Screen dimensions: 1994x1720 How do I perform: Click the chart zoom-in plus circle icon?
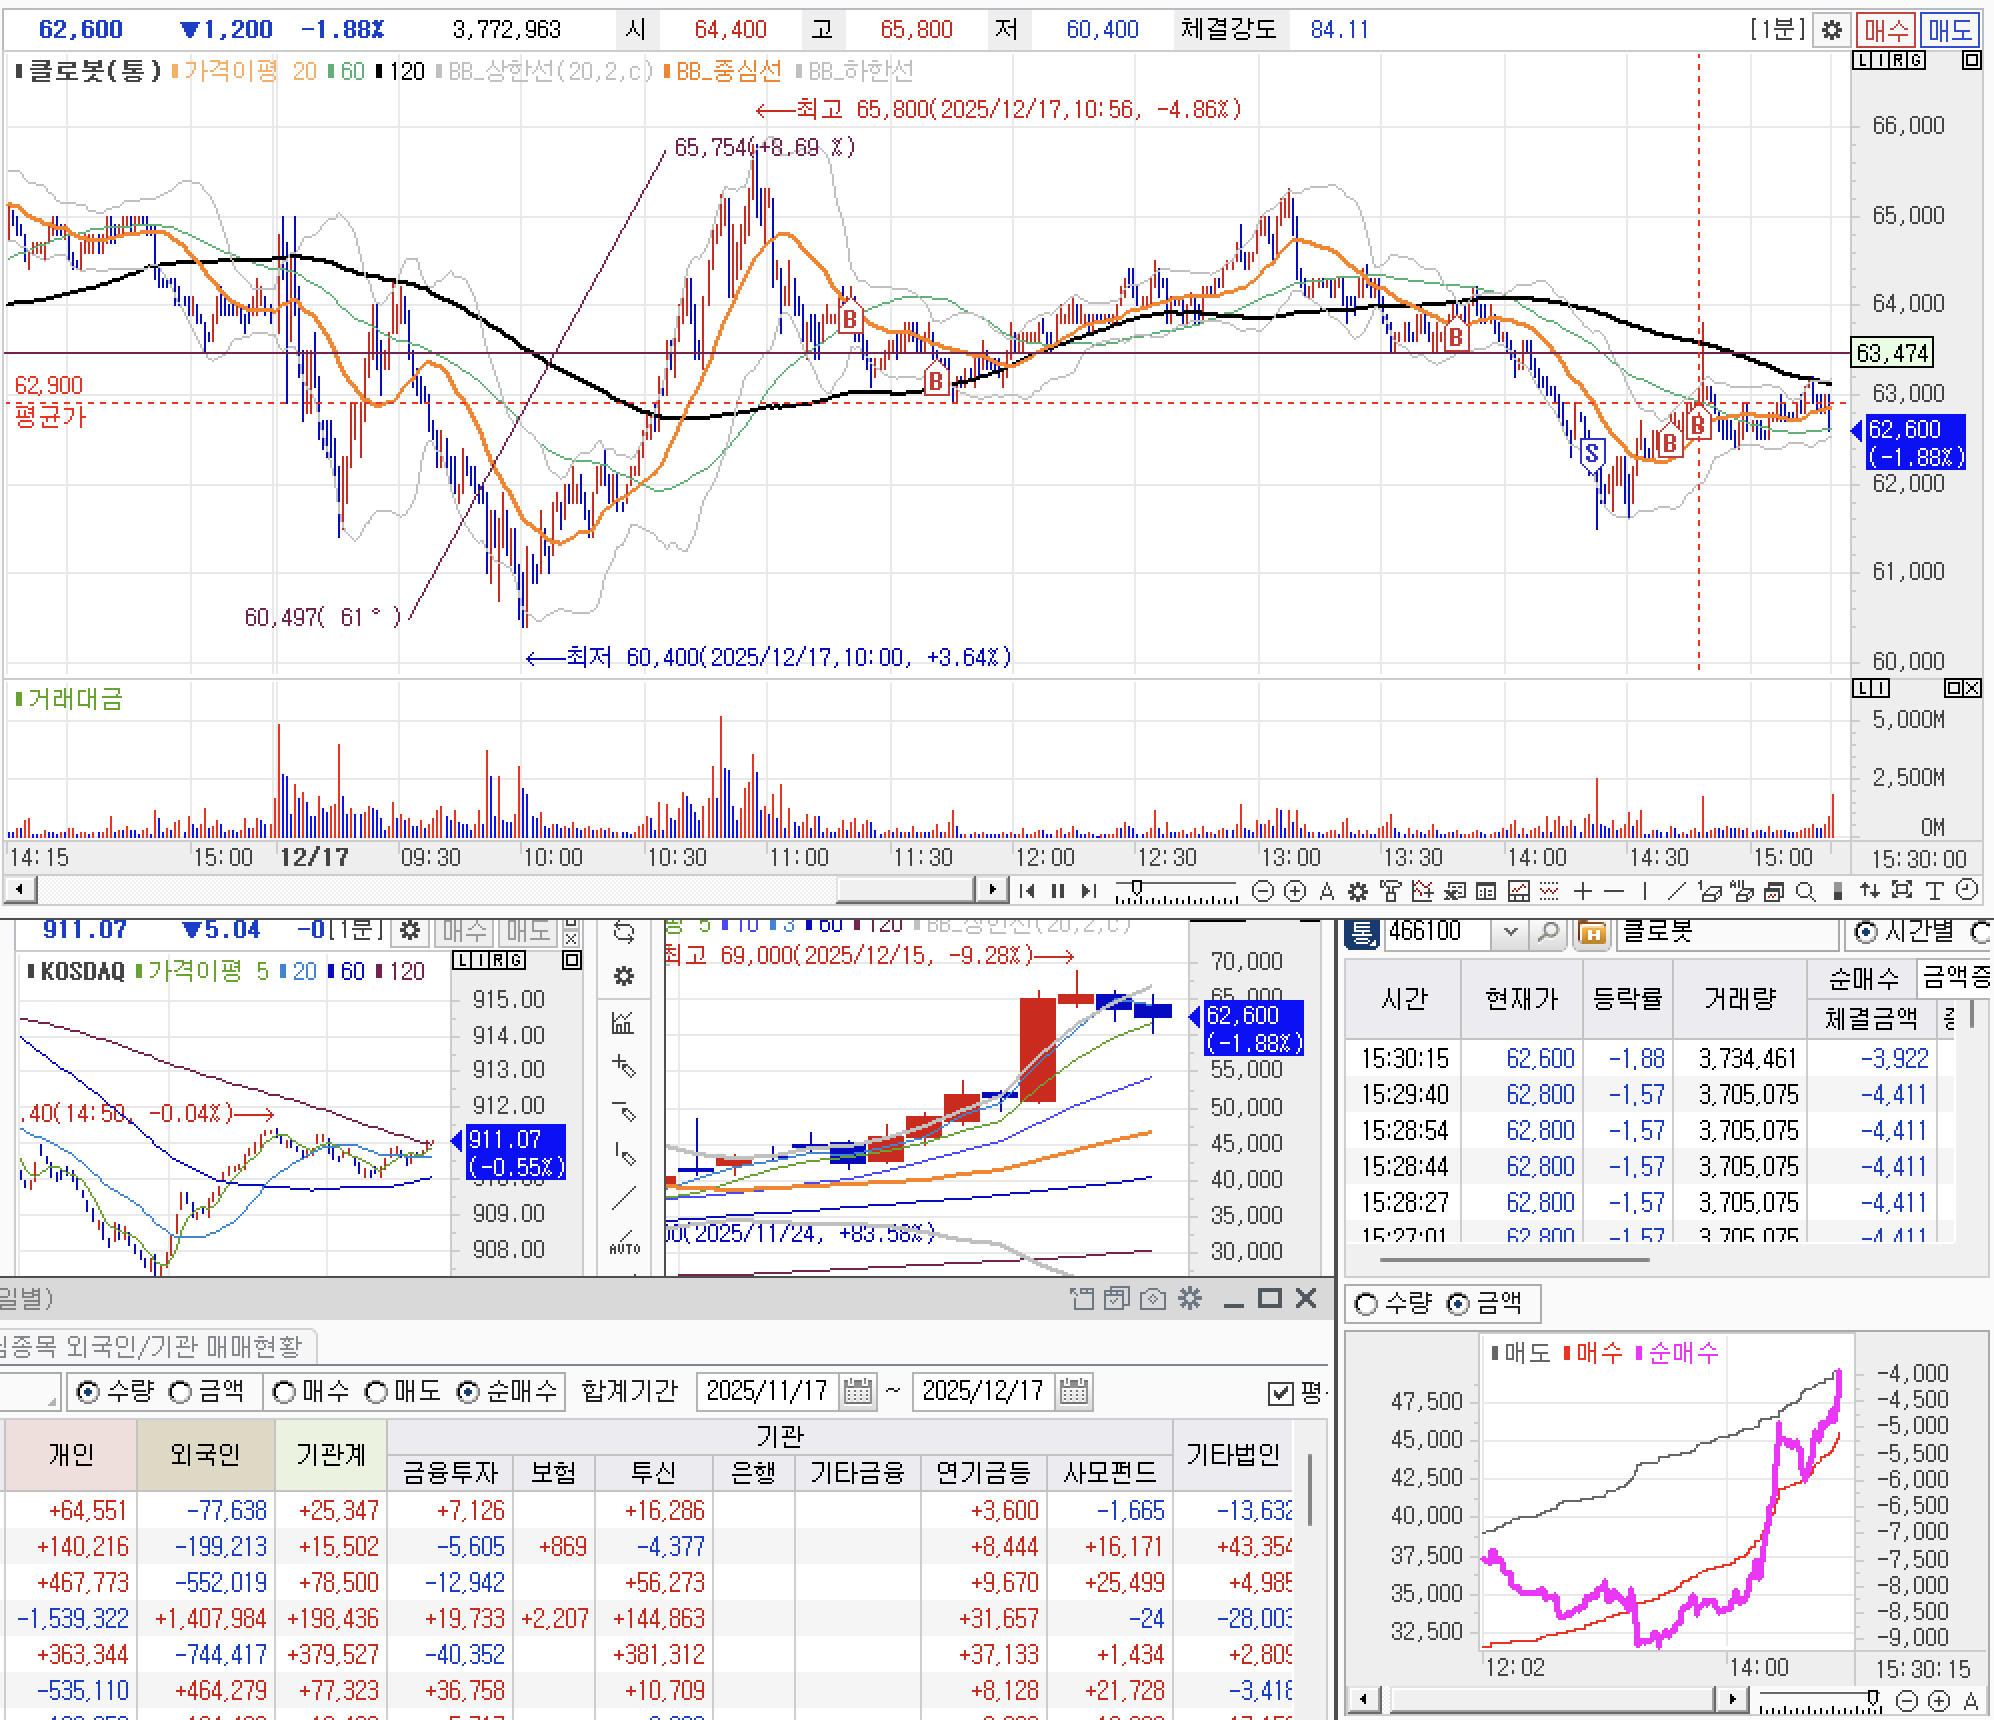point(1295,891)
